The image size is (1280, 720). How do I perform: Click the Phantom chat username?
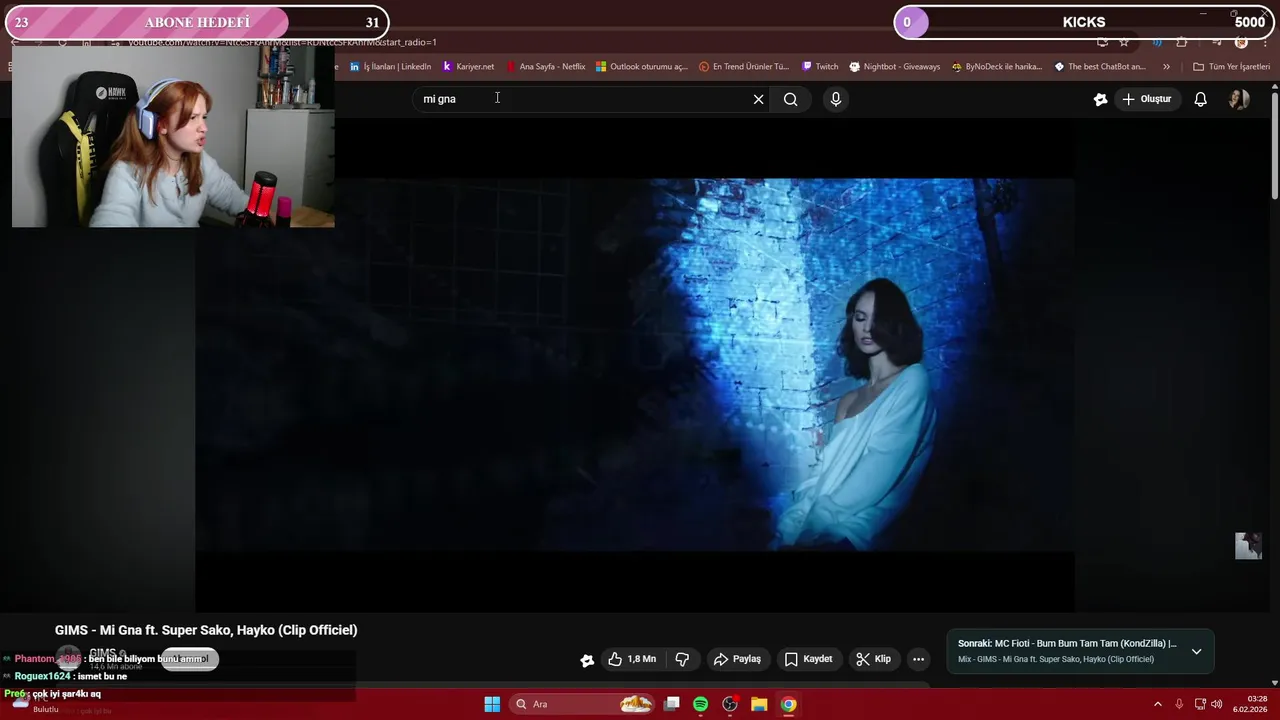(48, 659)
